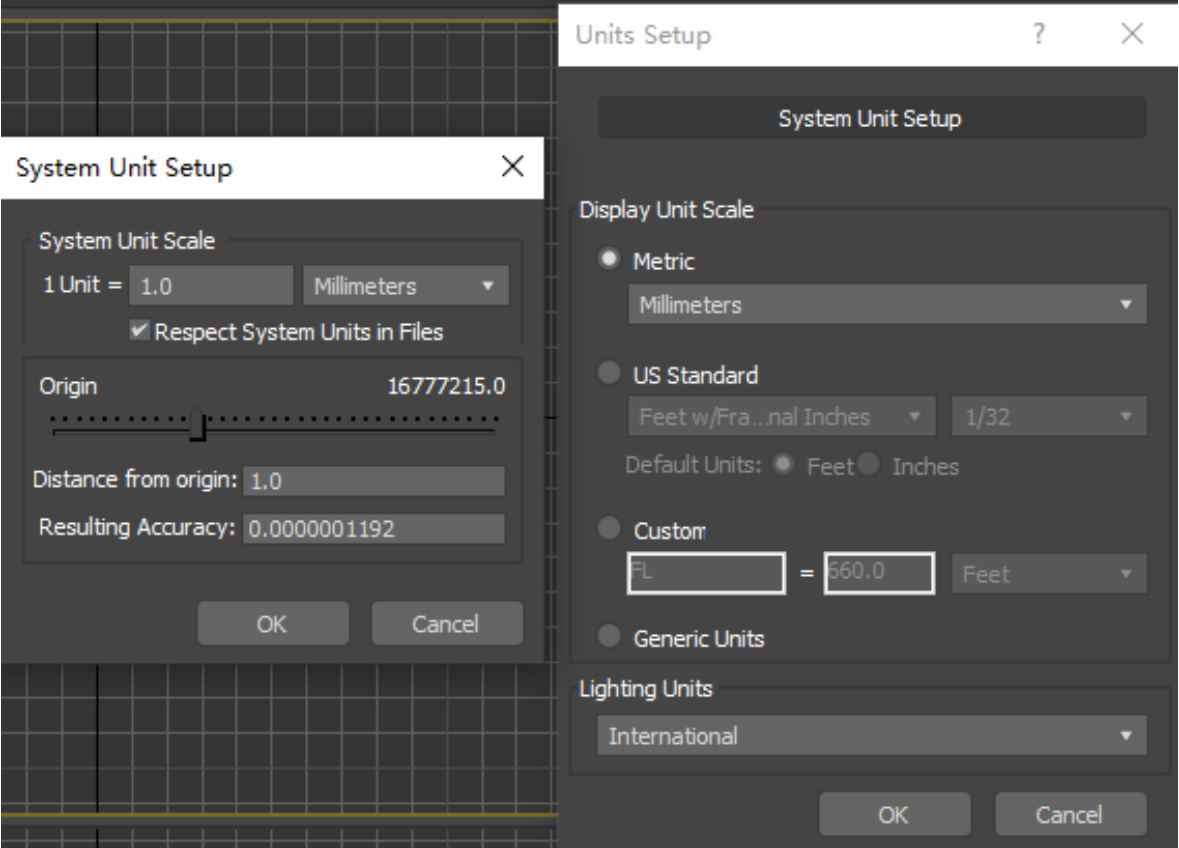Viewport: 1179px width, 848px height.
Task: Confirm Units Setup with OK button
Action: (894, 815)
